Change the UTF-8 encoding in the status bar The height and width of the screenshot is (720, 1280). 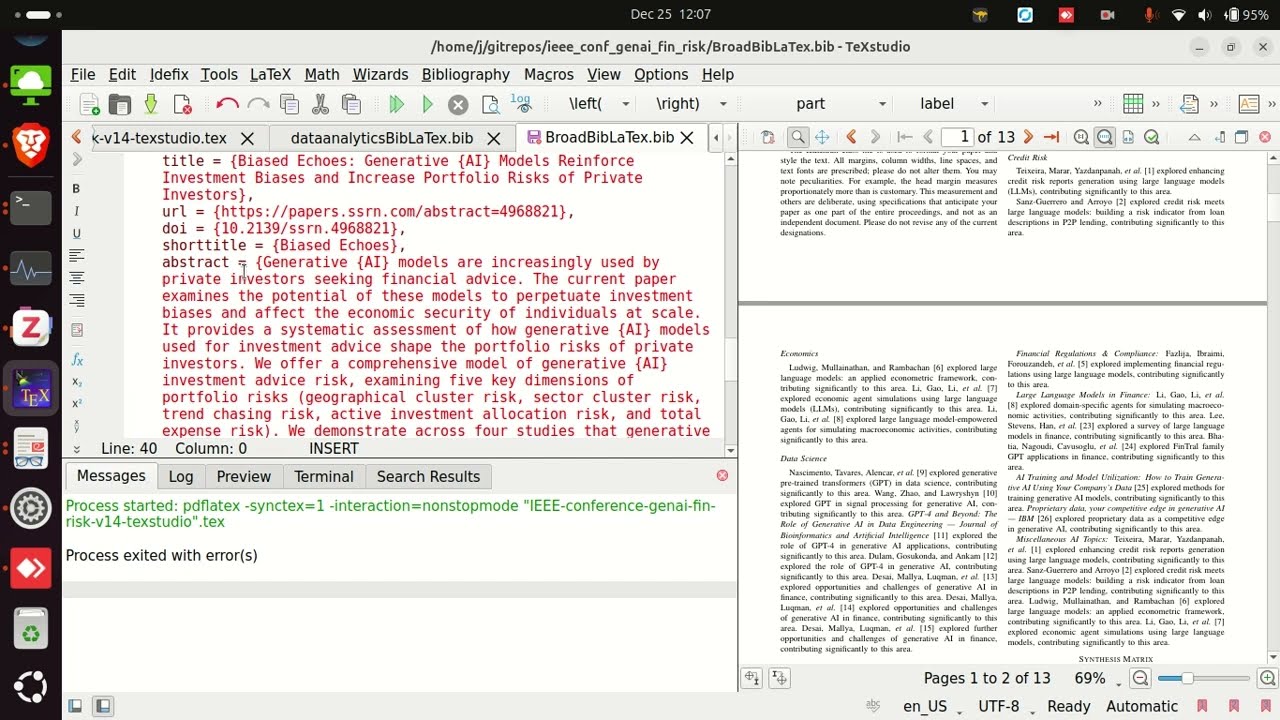coord(1004,706)
